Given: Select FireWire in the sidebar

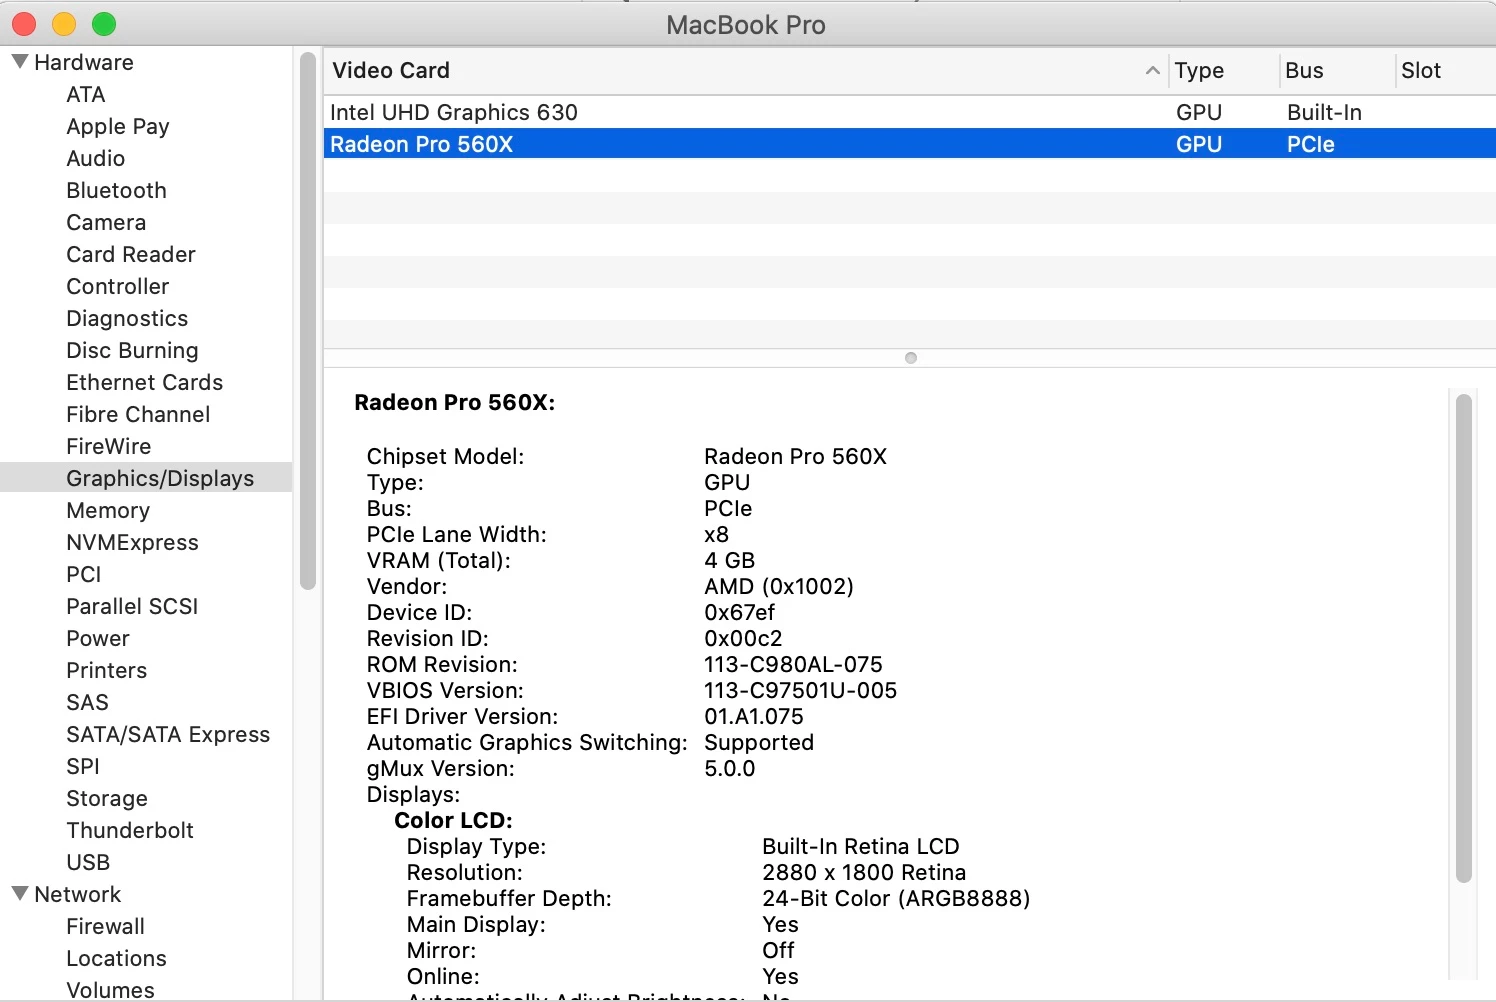Looking at the screenshot, I should pos(109,446).
